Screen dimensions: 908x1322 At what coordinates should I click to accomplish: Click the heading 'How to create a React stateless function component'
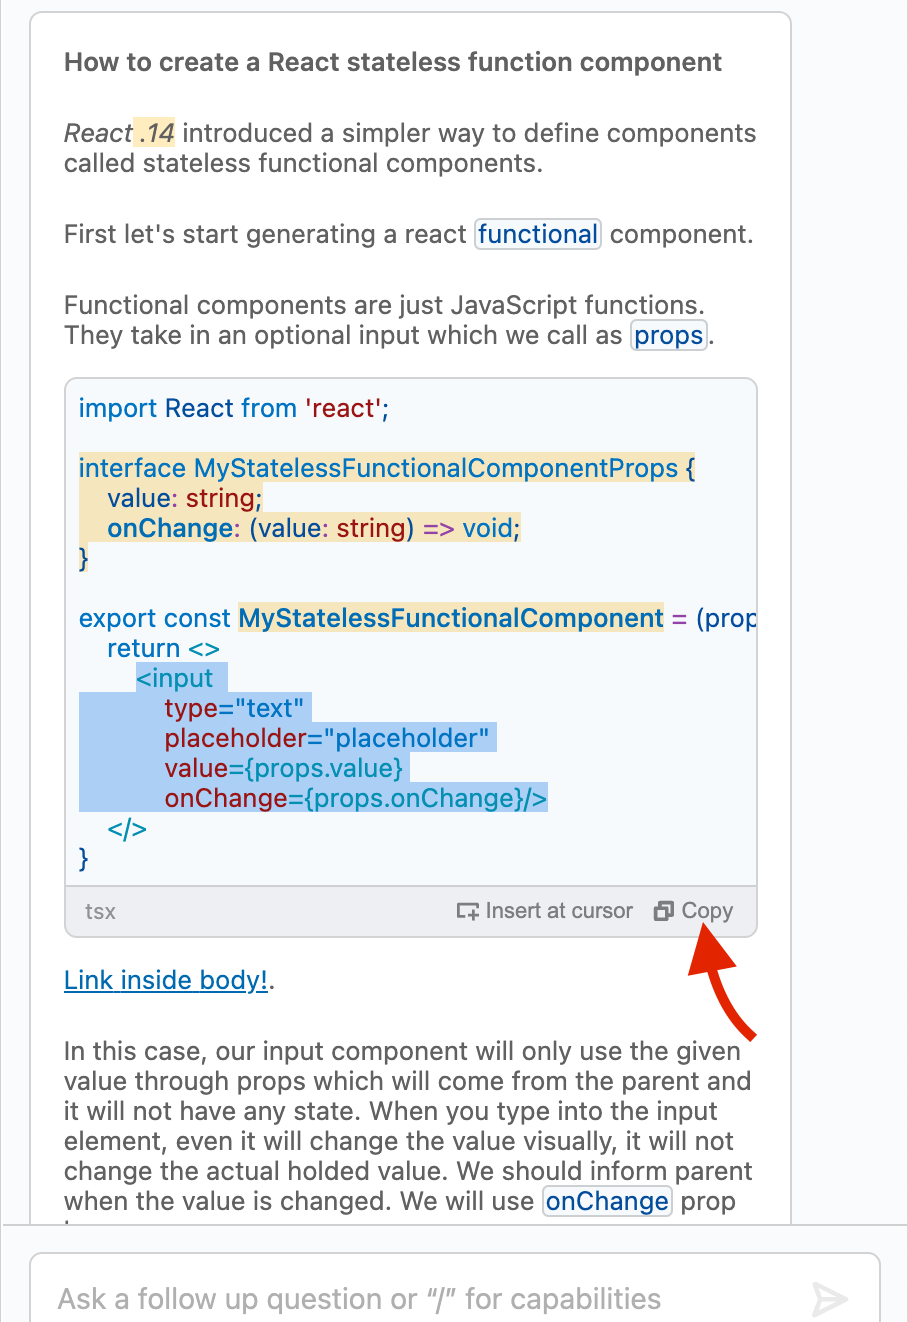(x=393, y=62)
